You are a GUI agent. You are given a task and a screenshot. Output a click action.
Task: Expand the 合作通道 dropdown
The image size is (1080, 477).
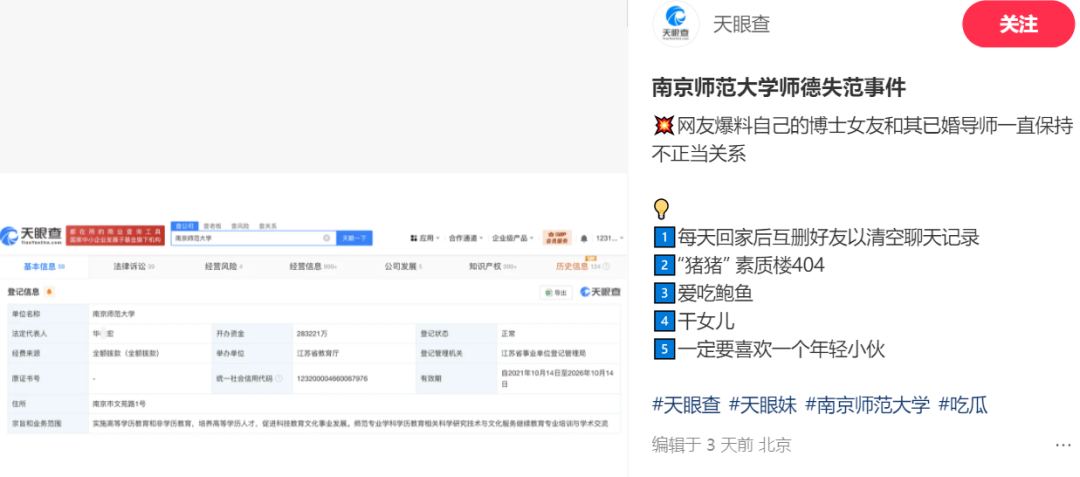(464, 238)
